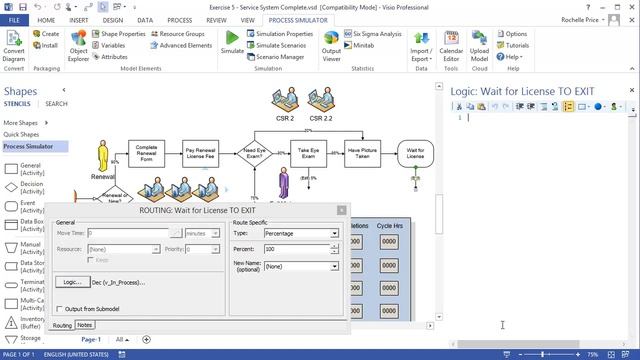The image size is (640, 360).
Task: Add a new page with the plus button
Action: coord(146,339)
